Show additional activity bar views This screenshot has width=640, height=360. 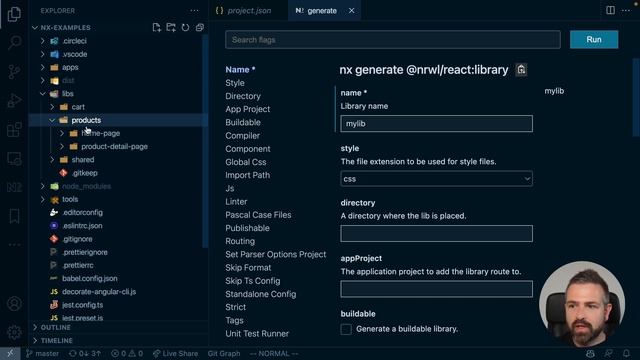pos(14,245)
